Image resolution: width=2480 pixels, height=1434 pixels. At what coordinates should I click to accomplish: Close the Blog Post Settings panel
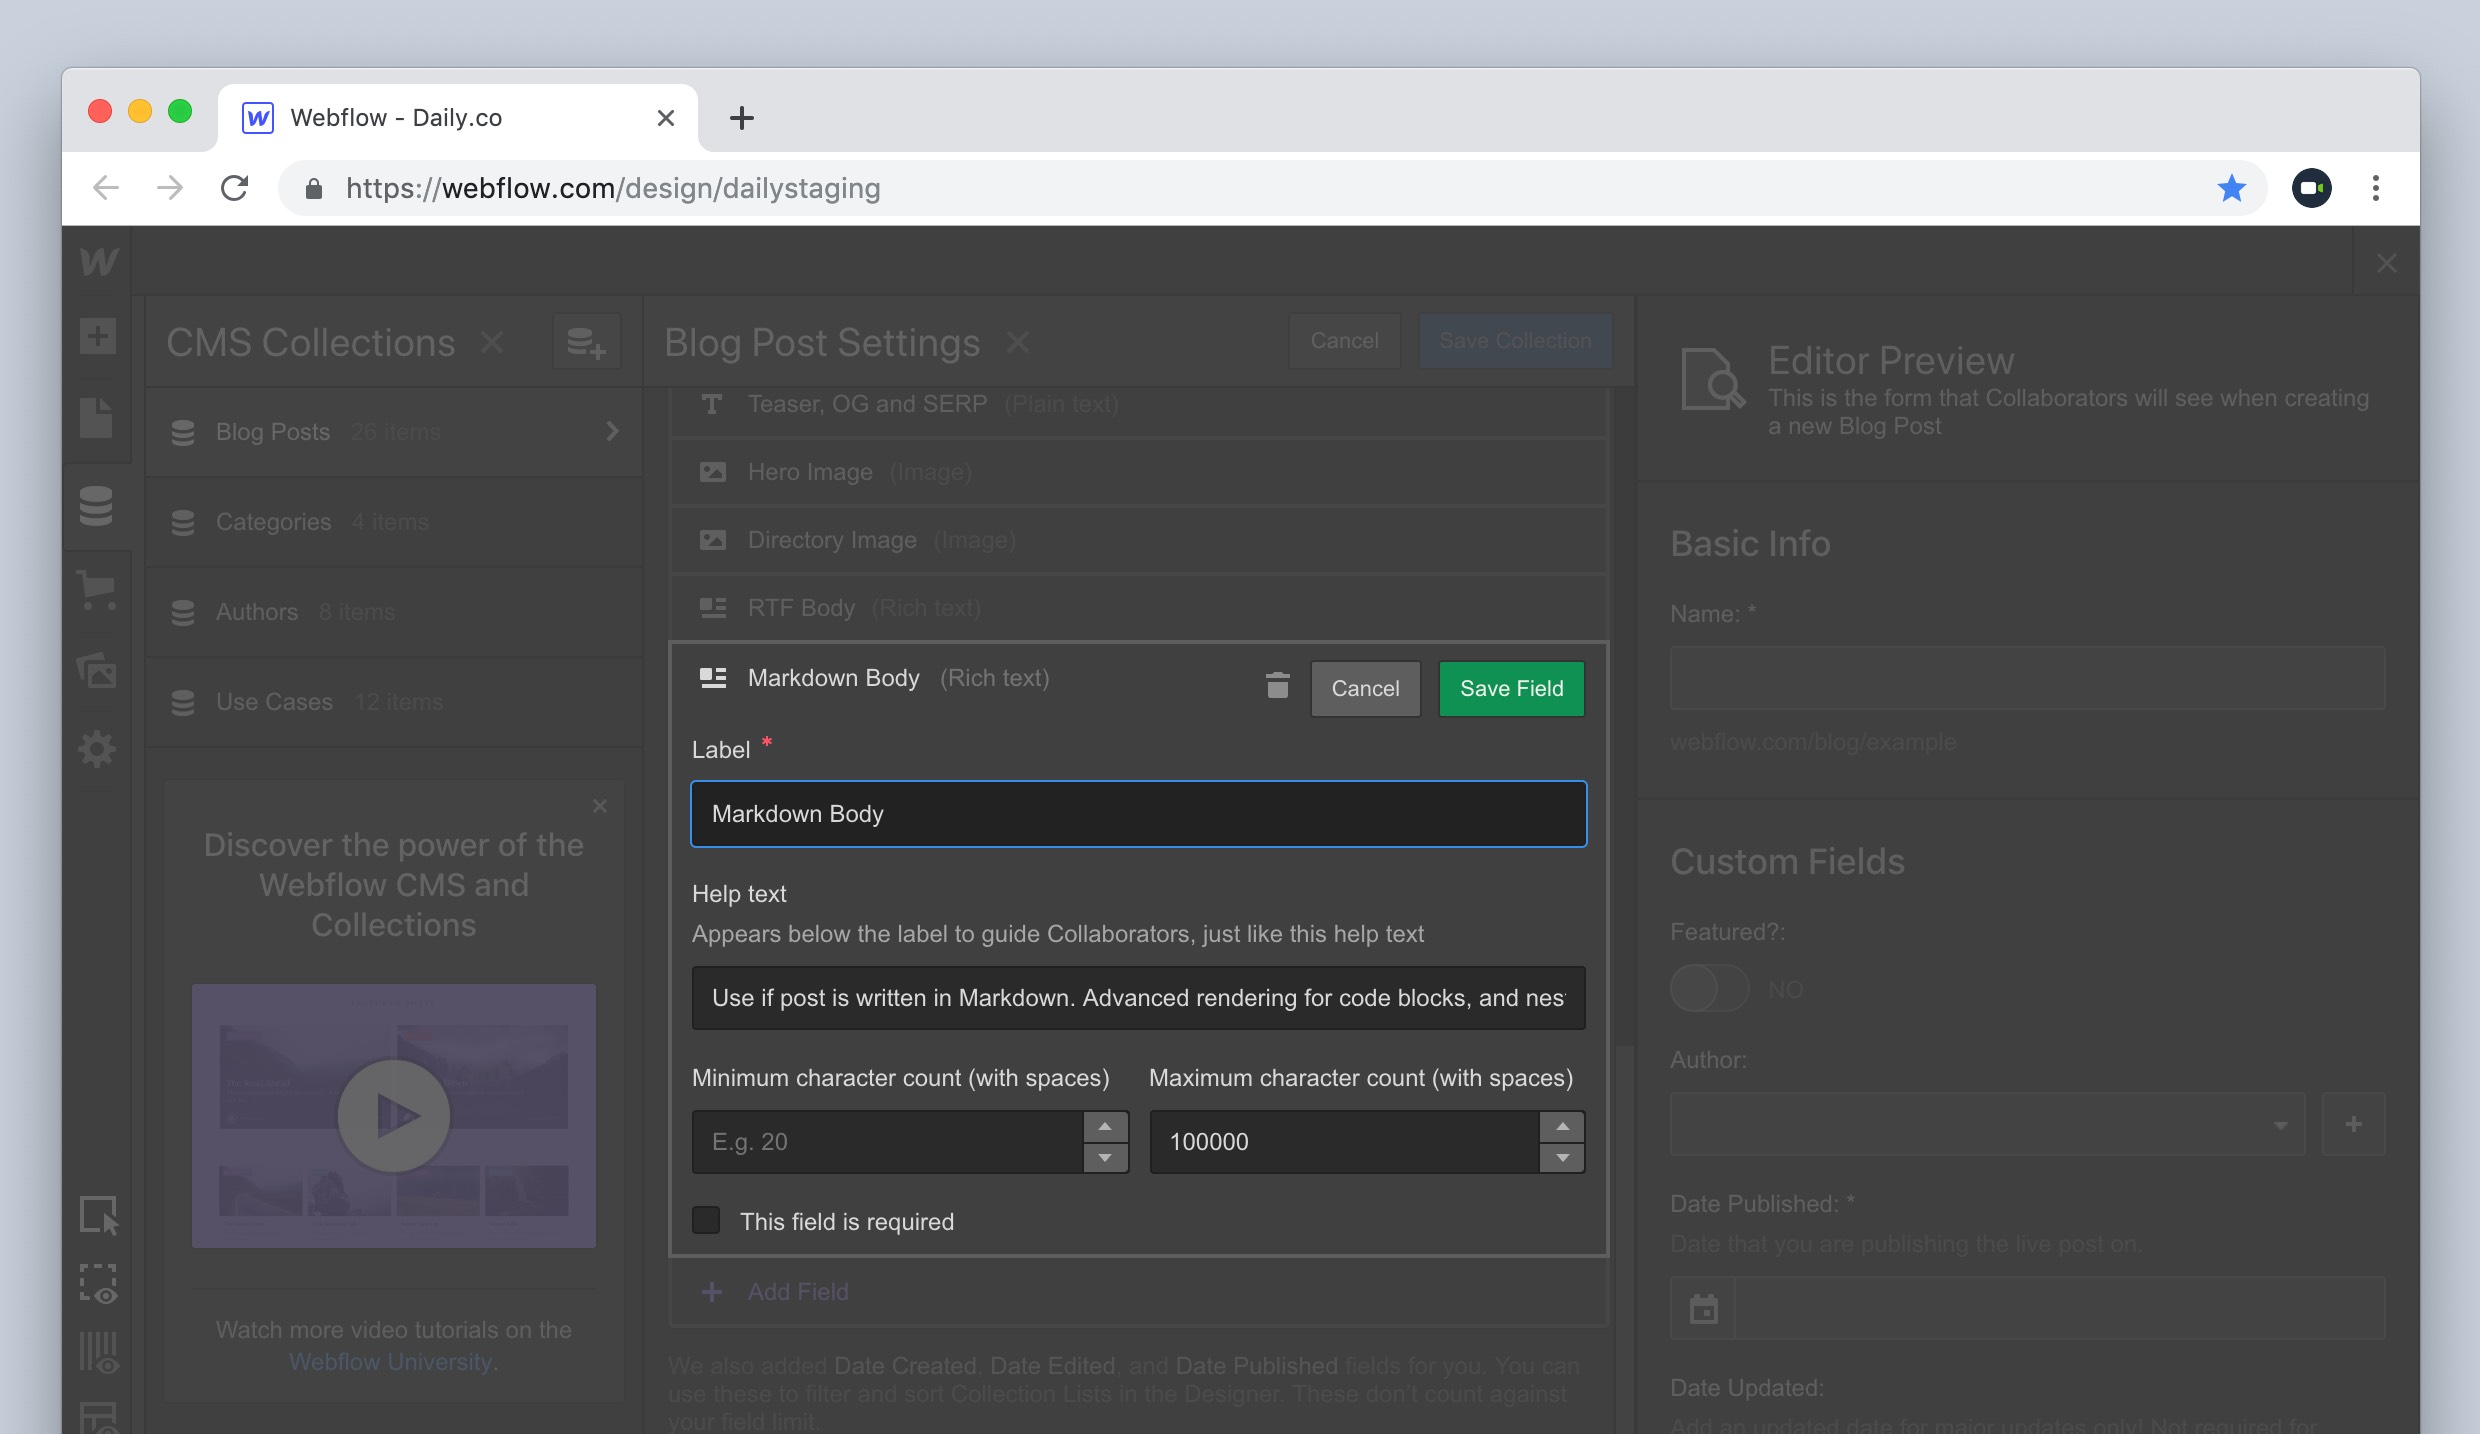coord(1017,343)
